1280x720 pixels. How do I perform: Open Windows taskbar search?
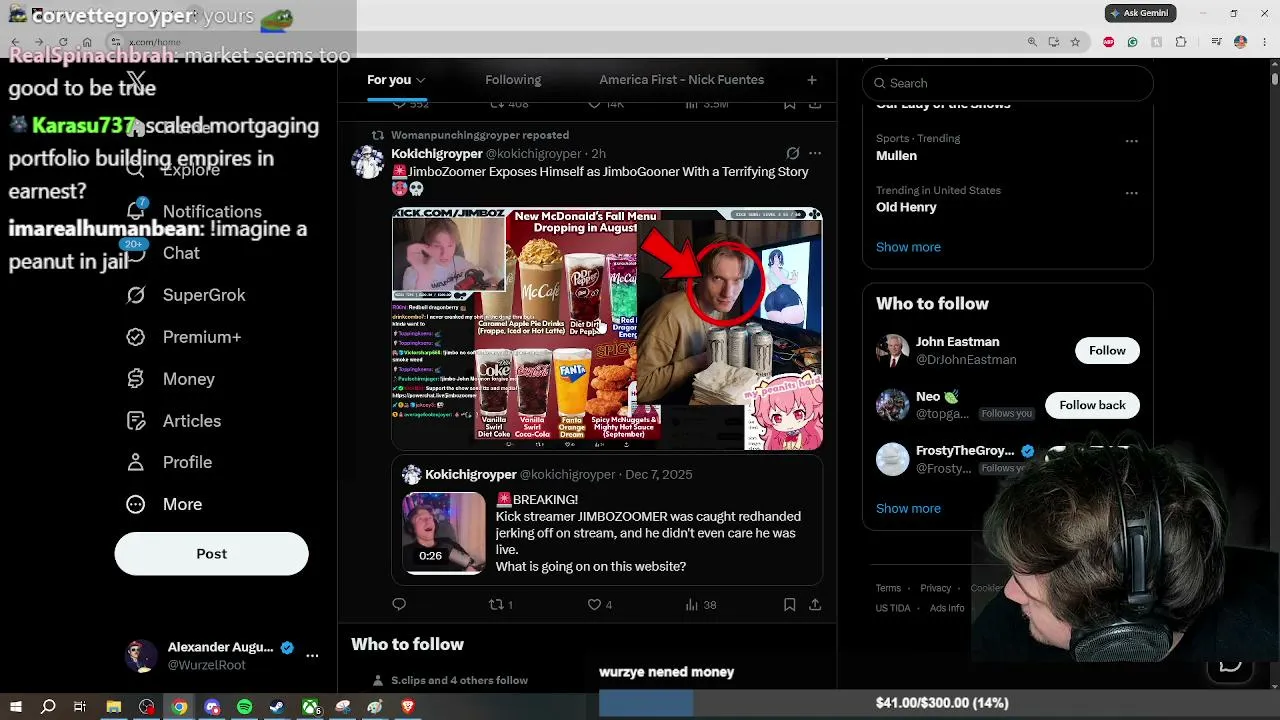coord(48,707)
